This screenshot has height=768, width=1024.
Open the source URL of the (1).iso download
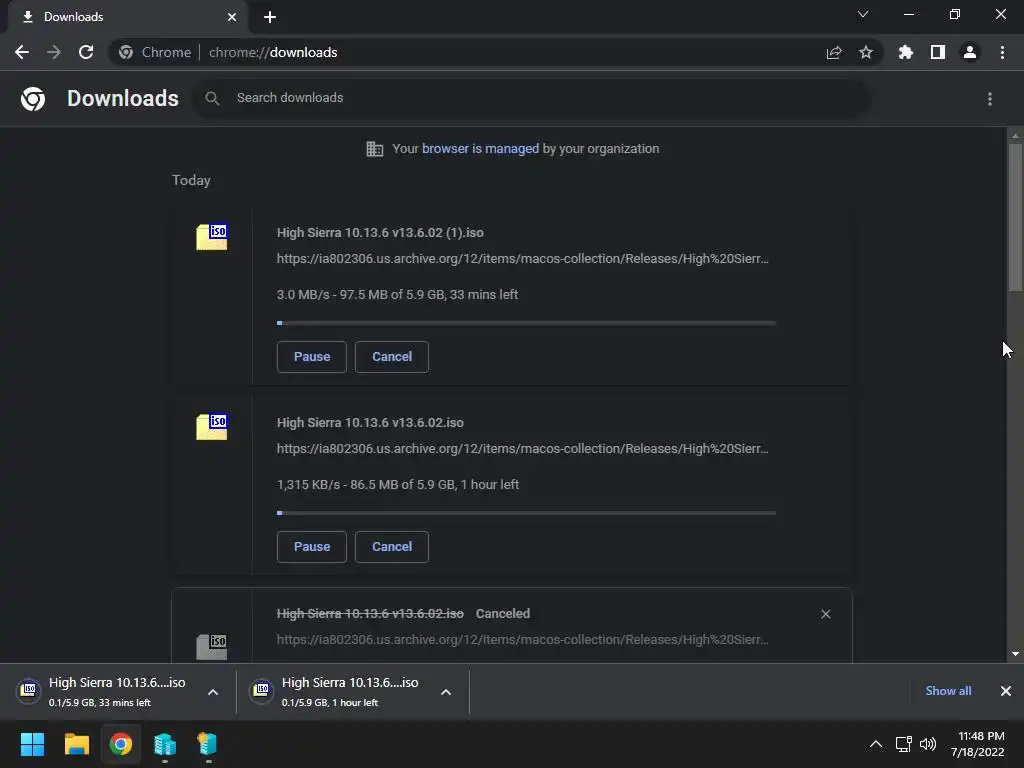pyautogui.click(x=522, y=259)
